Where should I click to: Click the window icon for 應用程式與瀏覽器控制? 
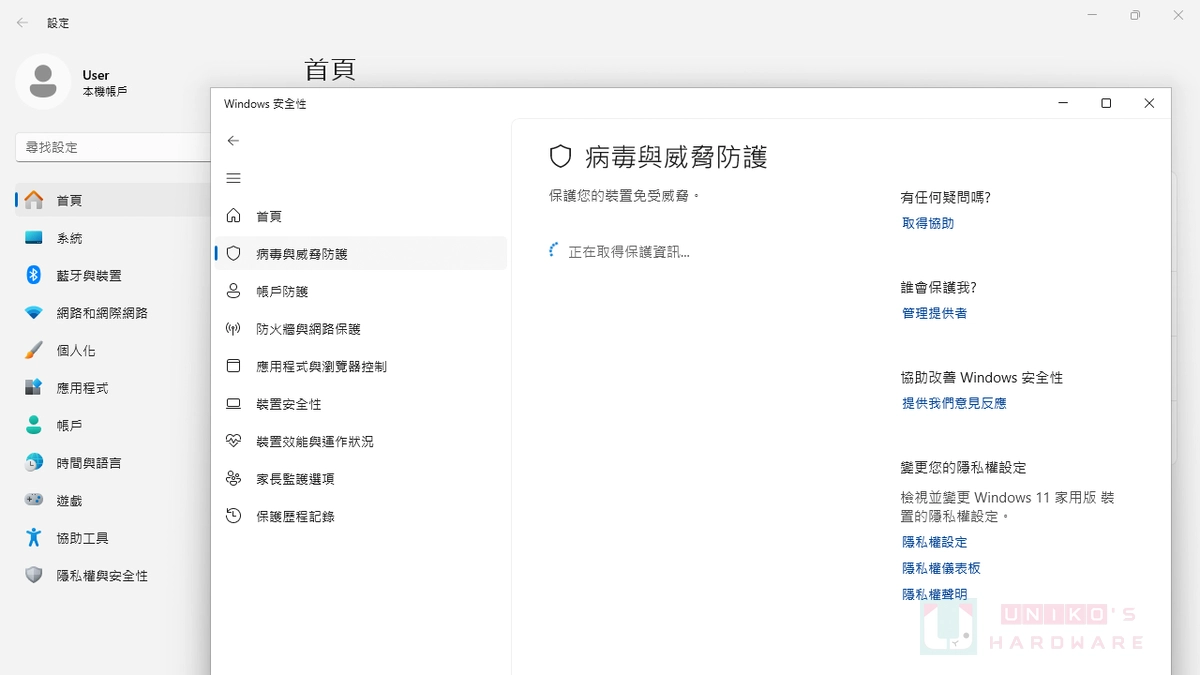click(x=233, y=366)
